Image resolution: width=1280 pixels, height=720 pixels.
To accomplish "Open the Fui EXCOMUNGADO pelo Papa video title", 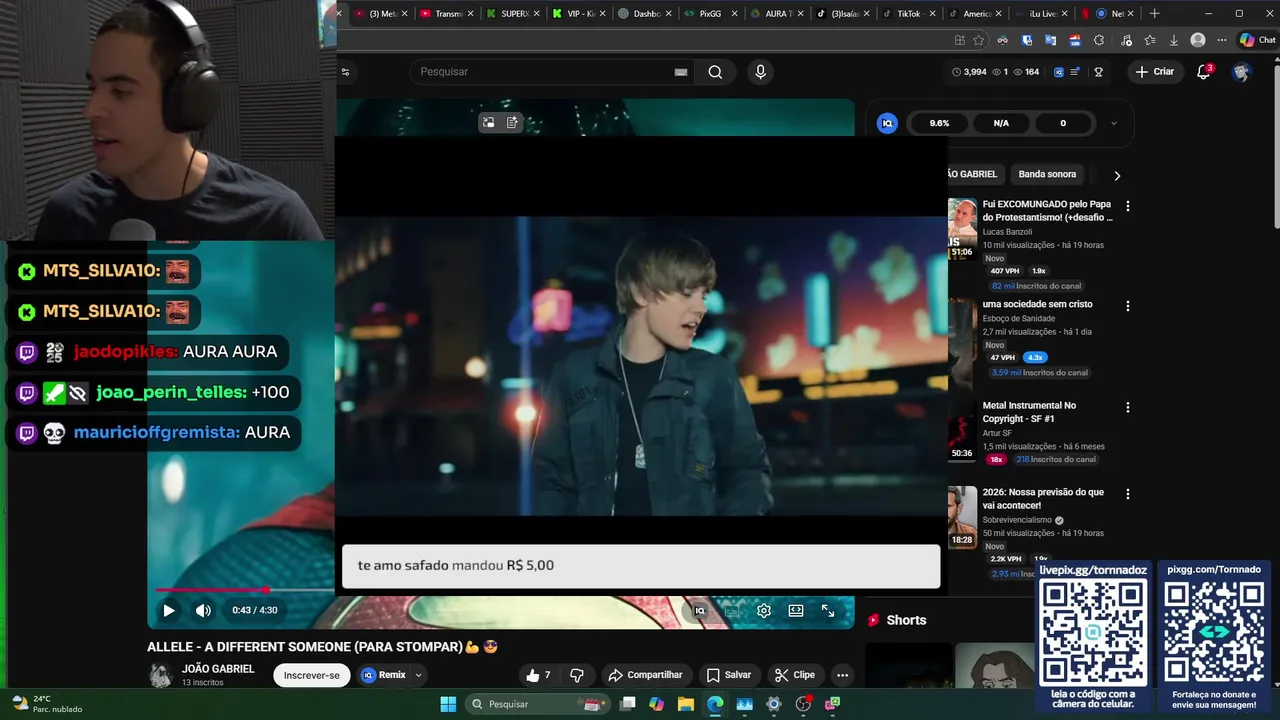I will (1047, 211).
